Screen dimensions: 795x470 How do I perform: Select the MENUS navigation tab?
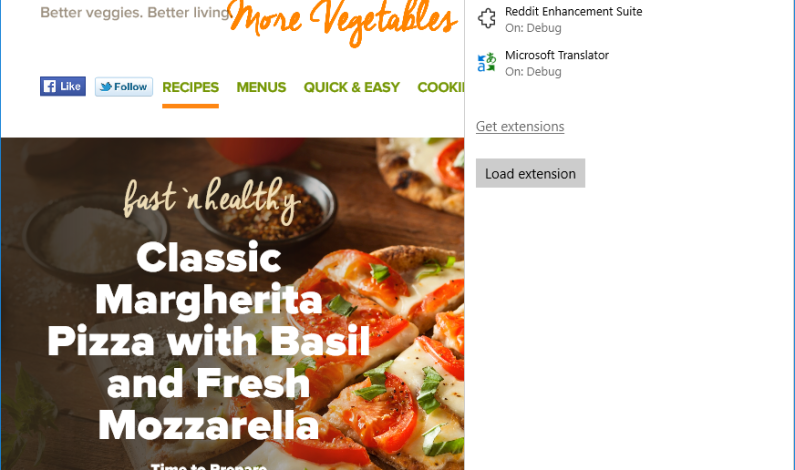point(261,88)
